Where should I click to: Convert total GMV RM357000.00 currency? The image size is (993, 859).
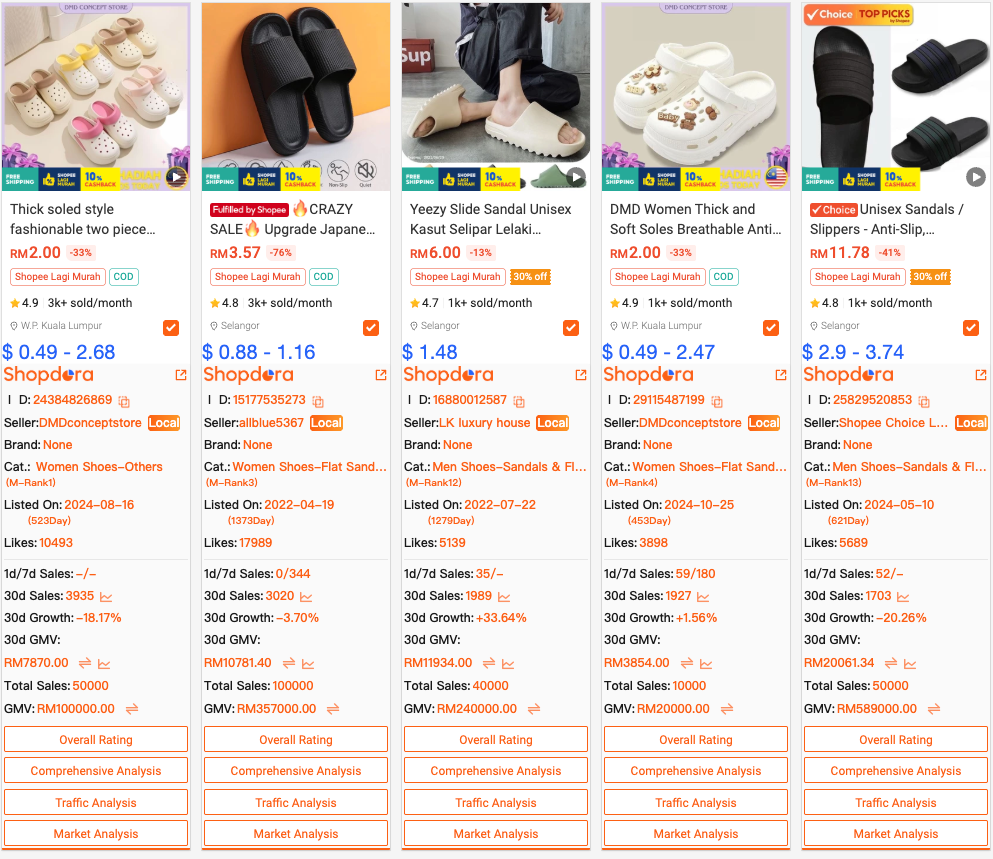point(333,709)
